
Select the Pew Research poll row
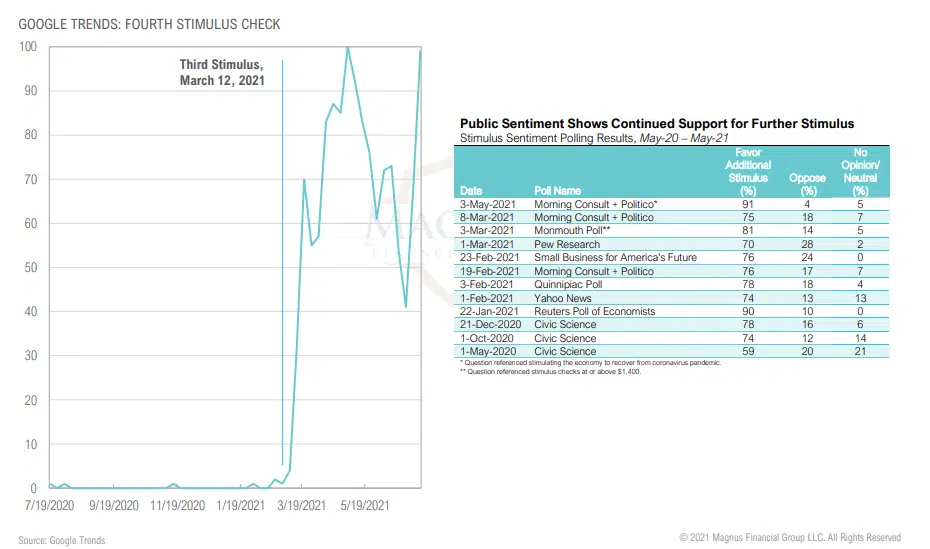[567, 244]
